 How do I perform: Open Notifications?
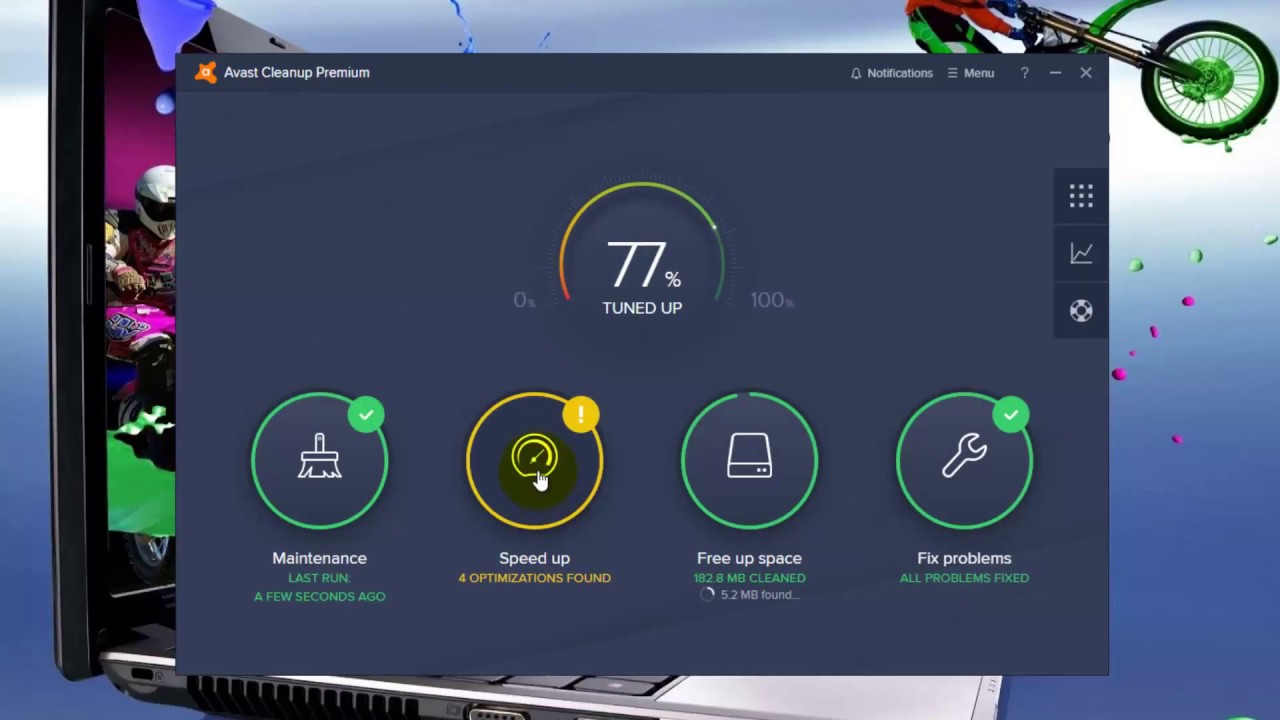(891, 73)
